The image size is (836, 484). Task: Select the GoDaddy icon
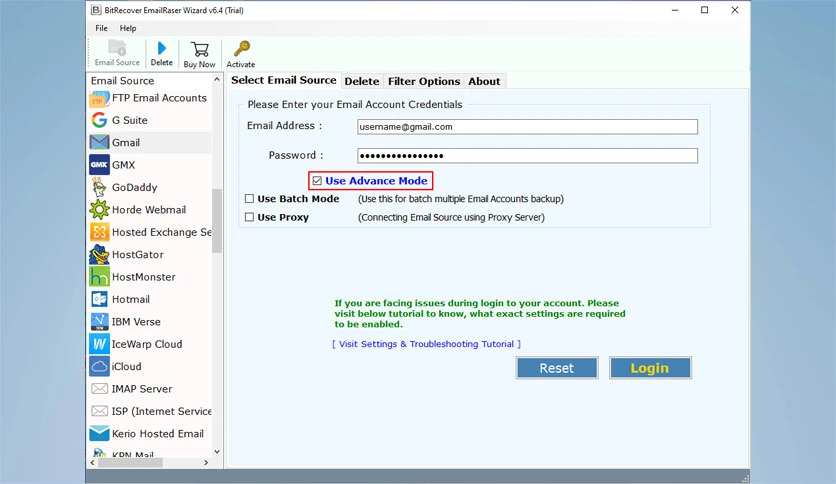pos(99,188)
